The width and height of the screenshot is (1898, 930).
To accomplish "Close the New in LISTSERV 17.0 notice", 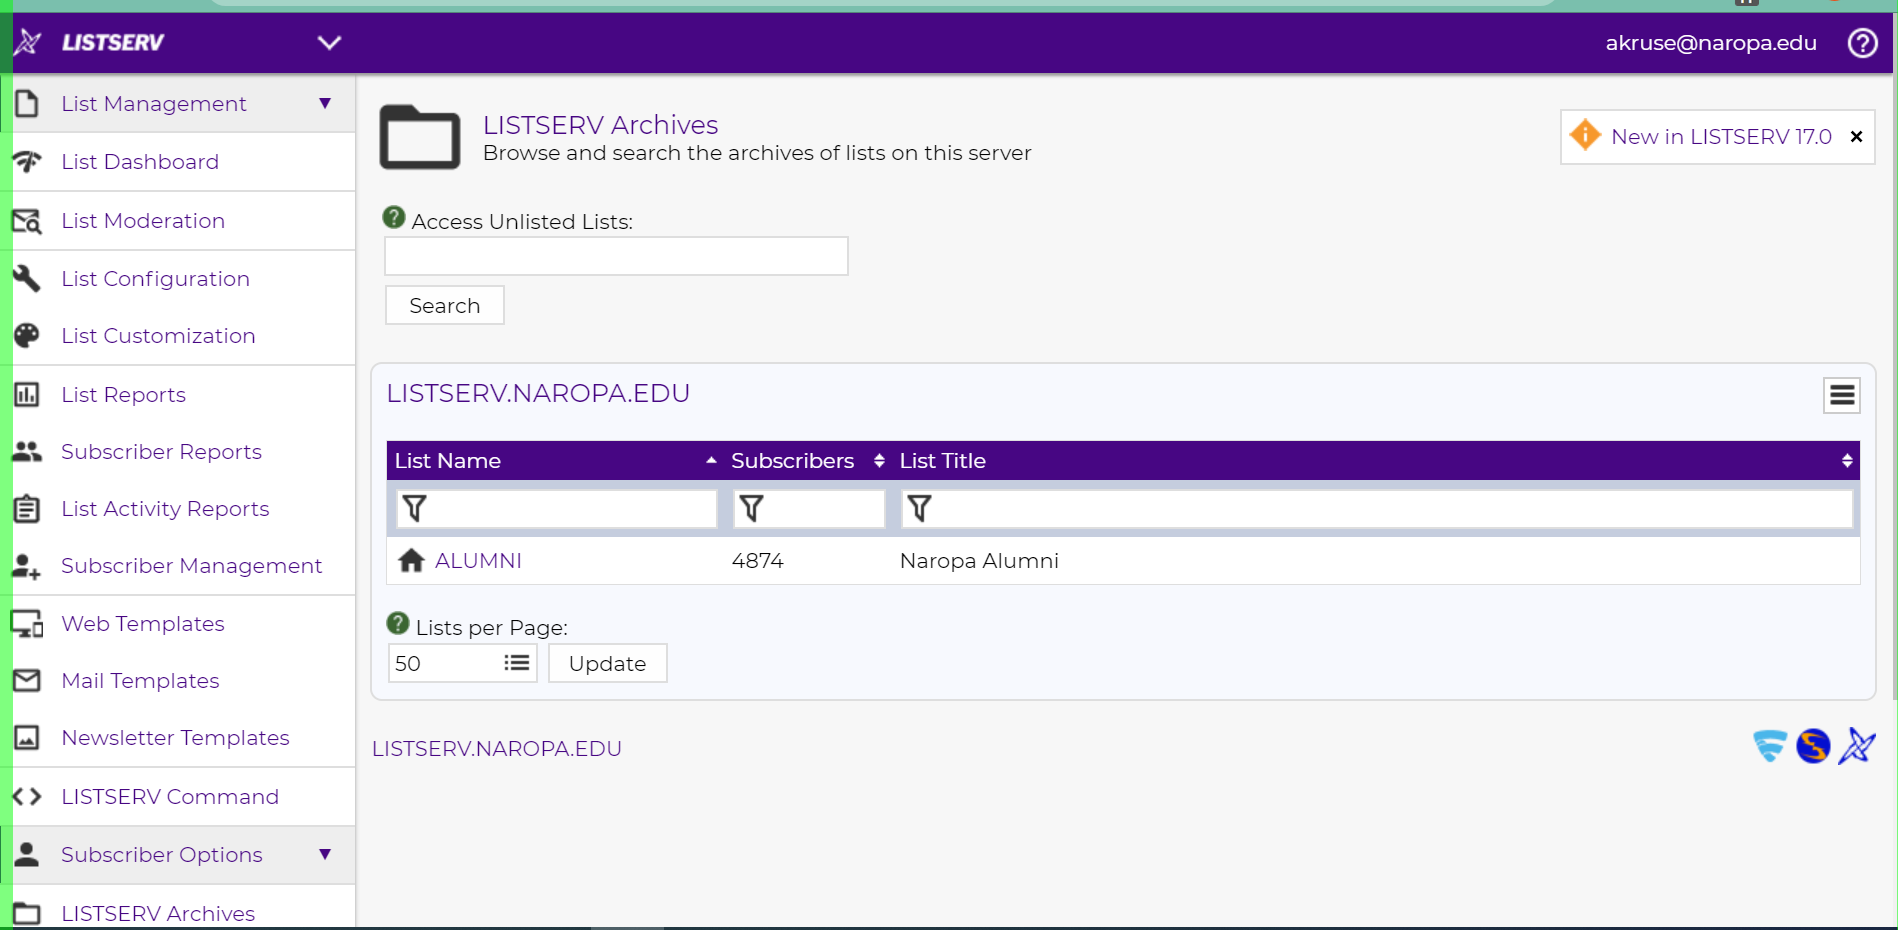I will 1856,137.
